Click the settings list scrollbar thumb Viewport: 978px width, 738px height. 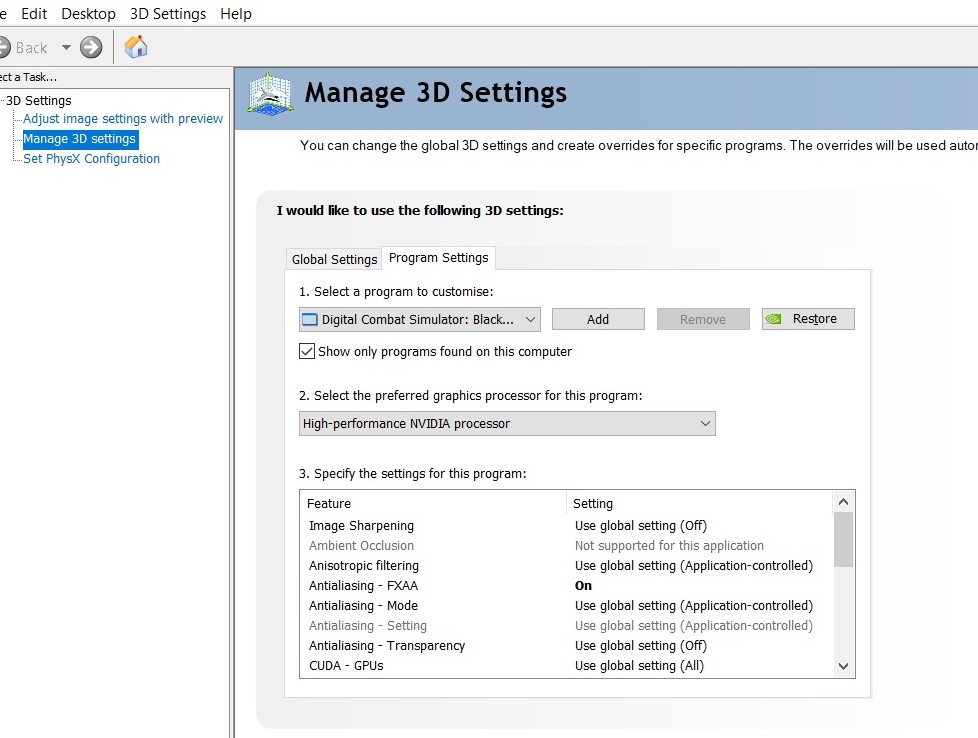click(x=843, y=539)
